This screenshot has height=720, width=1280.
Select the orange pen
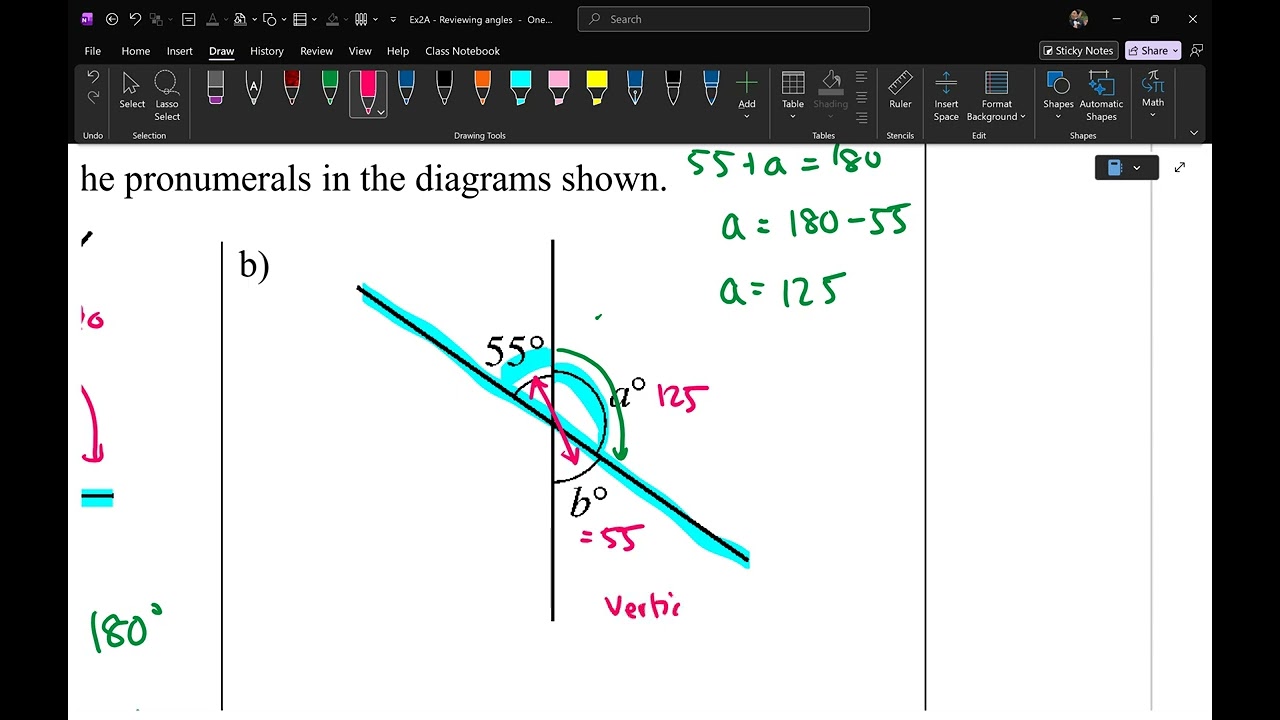pos(482,88)
